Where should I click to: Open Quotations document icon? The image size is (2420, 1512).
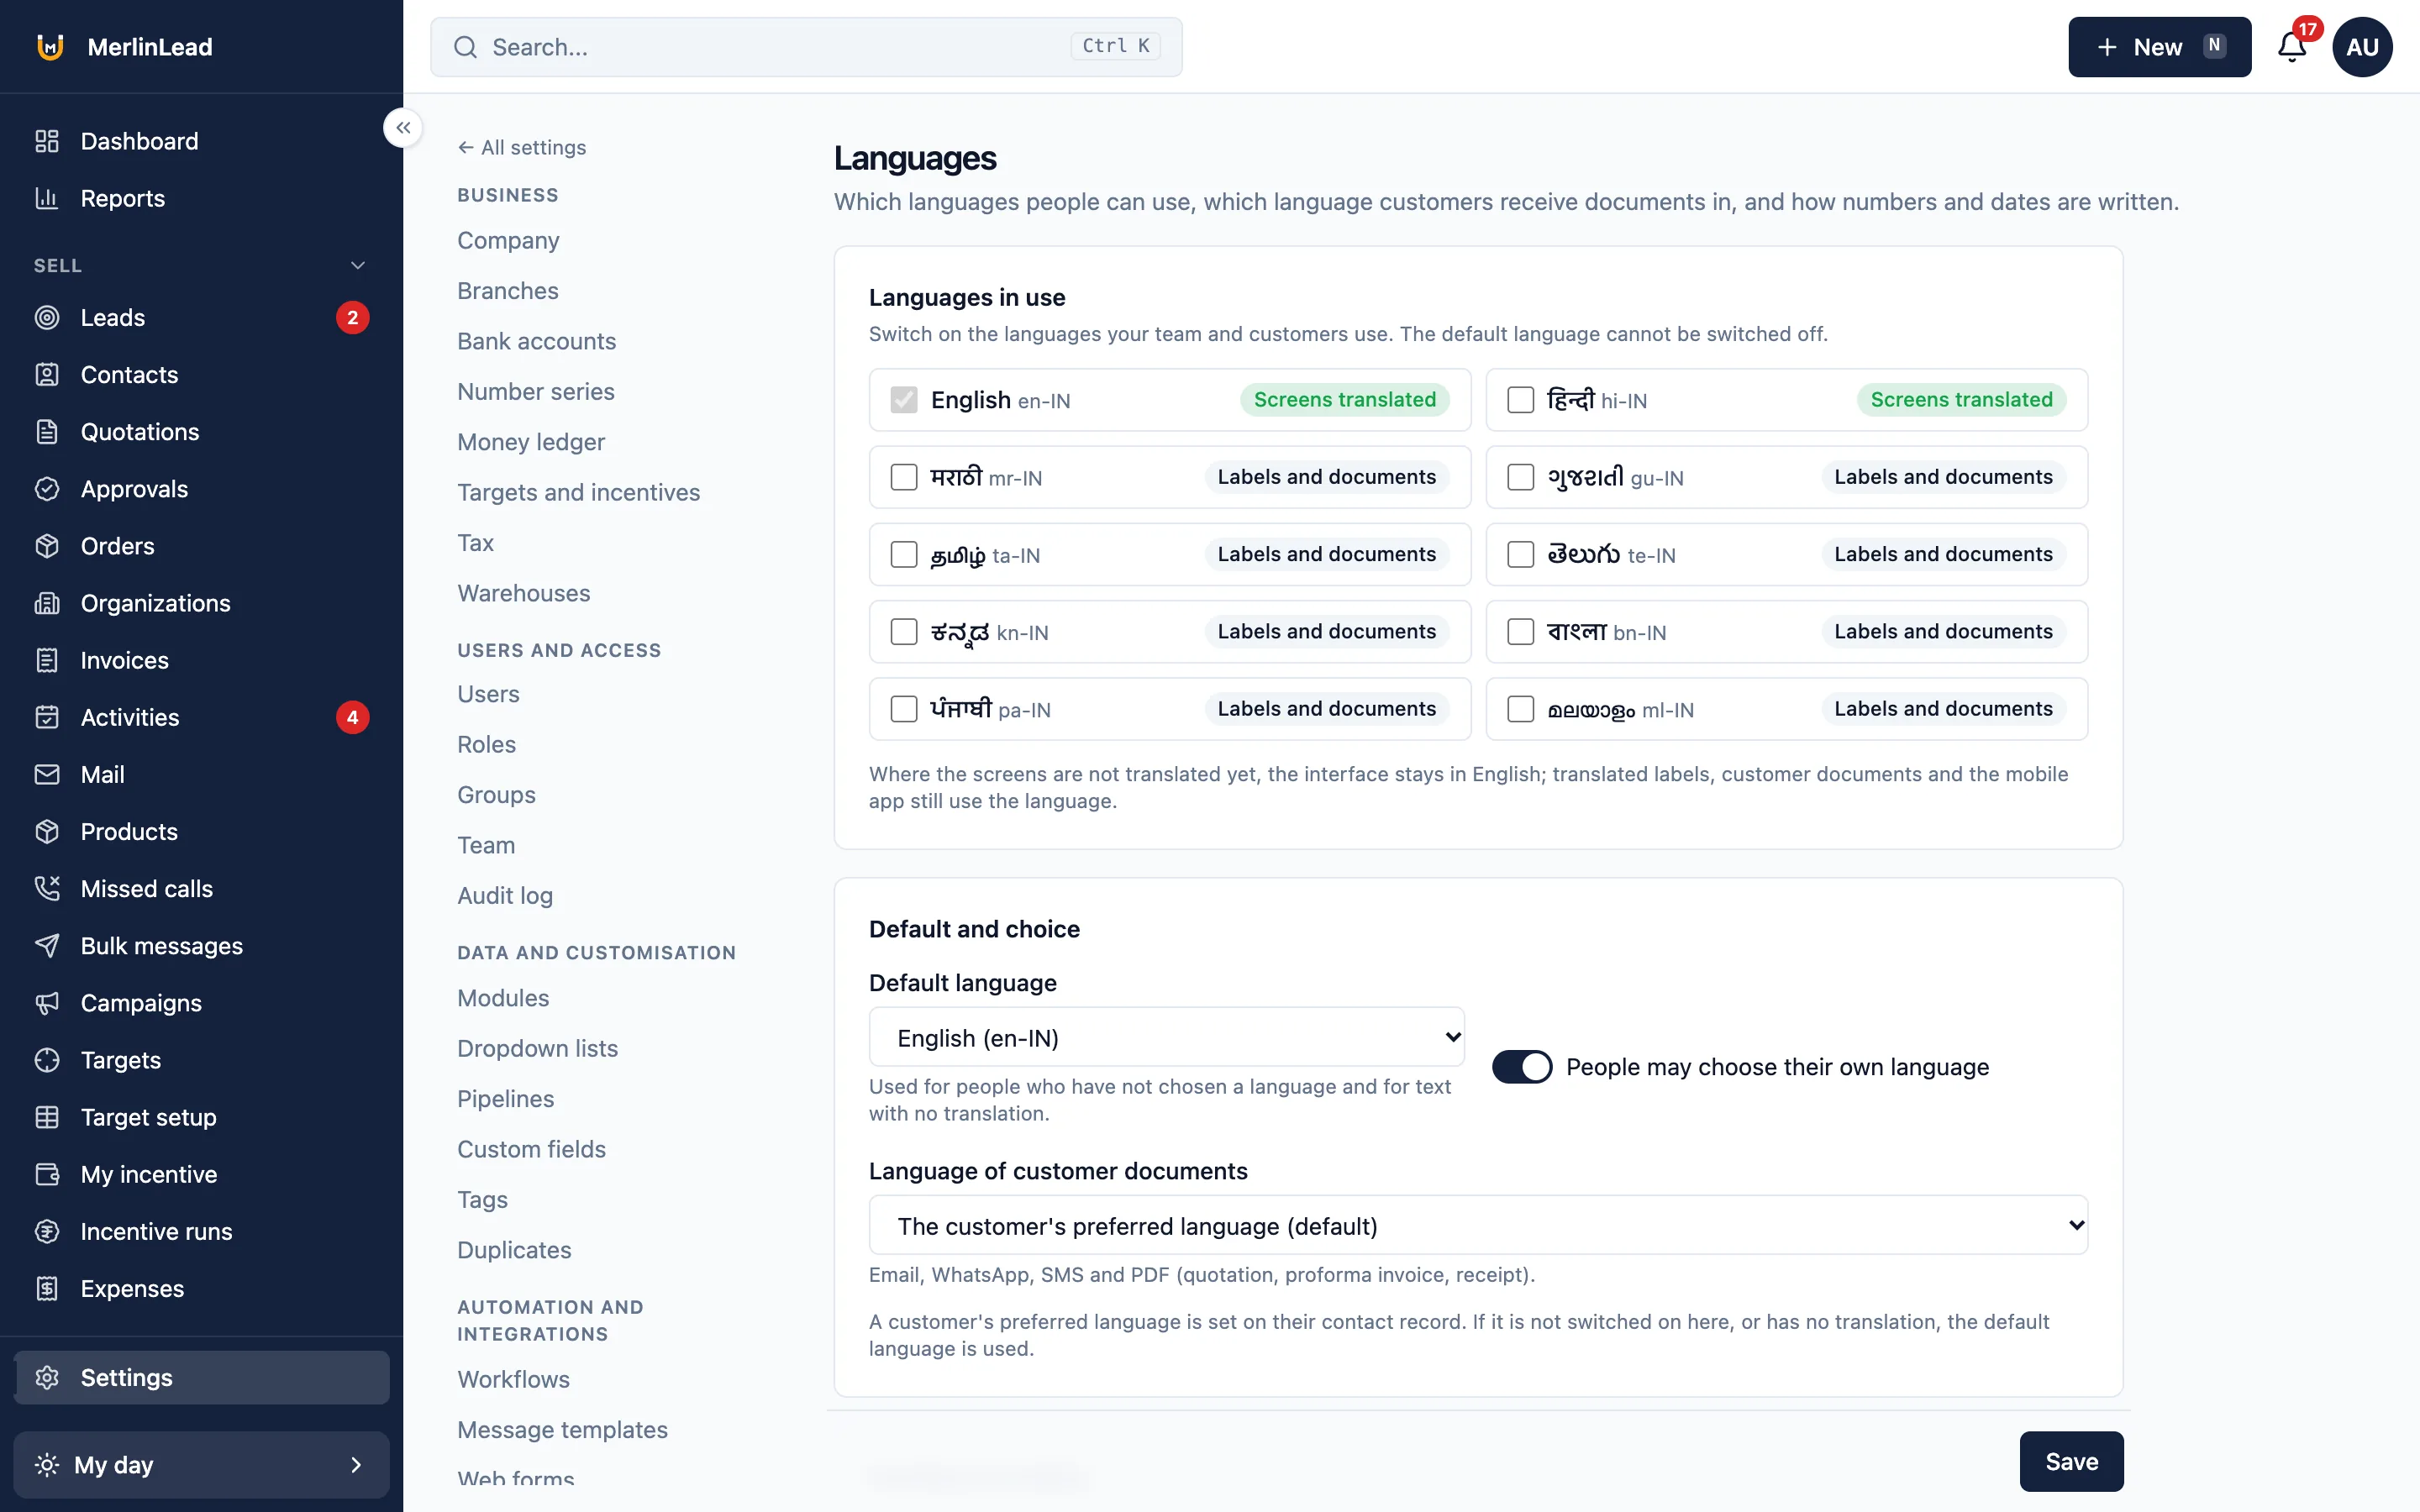[x=47, y=431]
